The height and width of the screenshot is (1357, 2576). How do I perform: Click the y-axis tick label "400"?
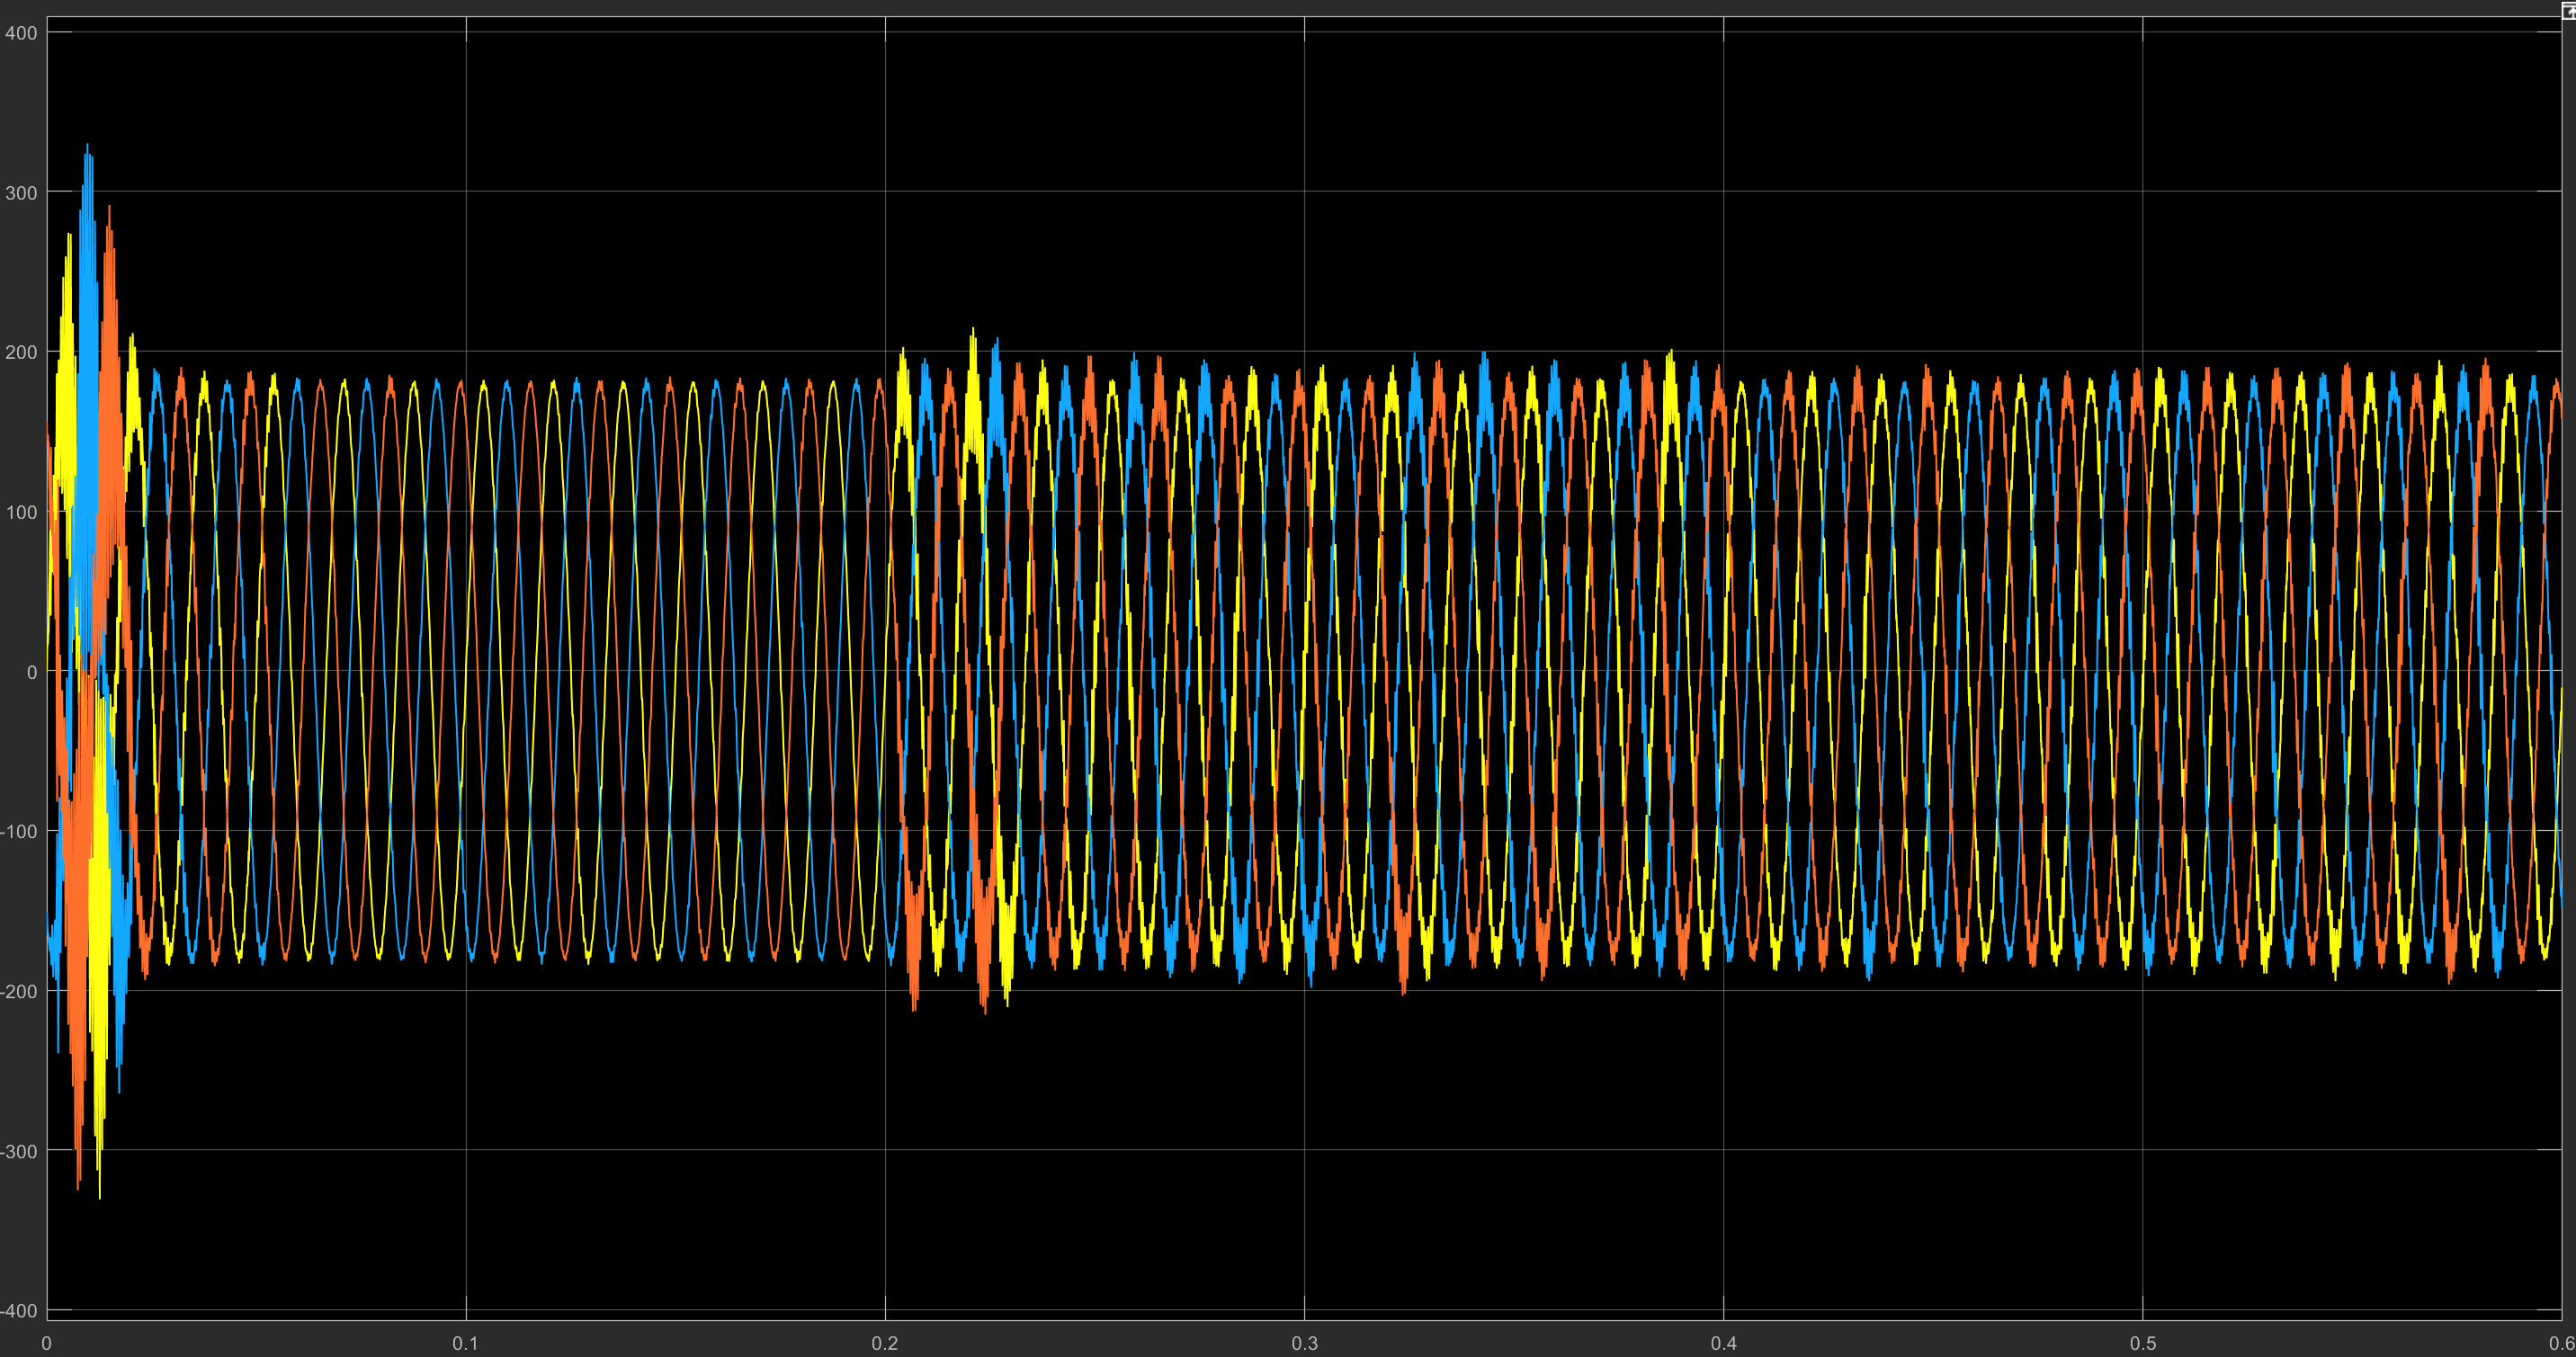pos(21,33)
